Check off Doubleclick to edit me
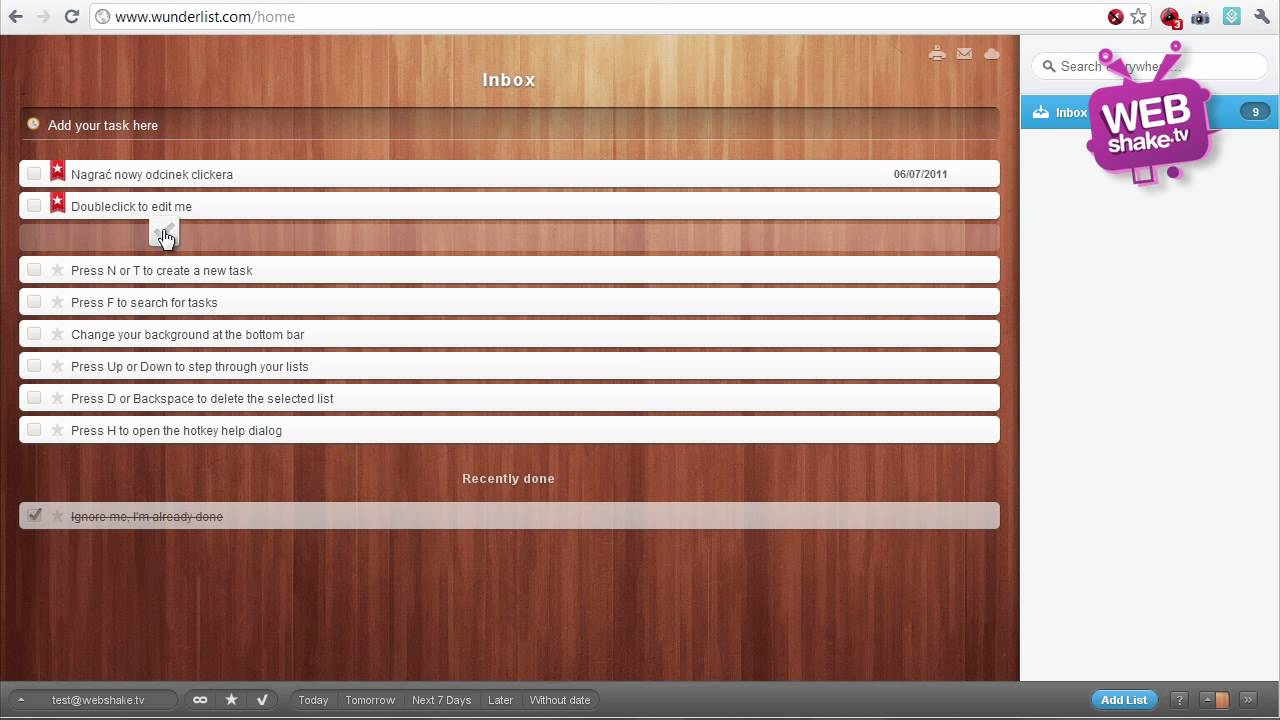 point(34,205)
